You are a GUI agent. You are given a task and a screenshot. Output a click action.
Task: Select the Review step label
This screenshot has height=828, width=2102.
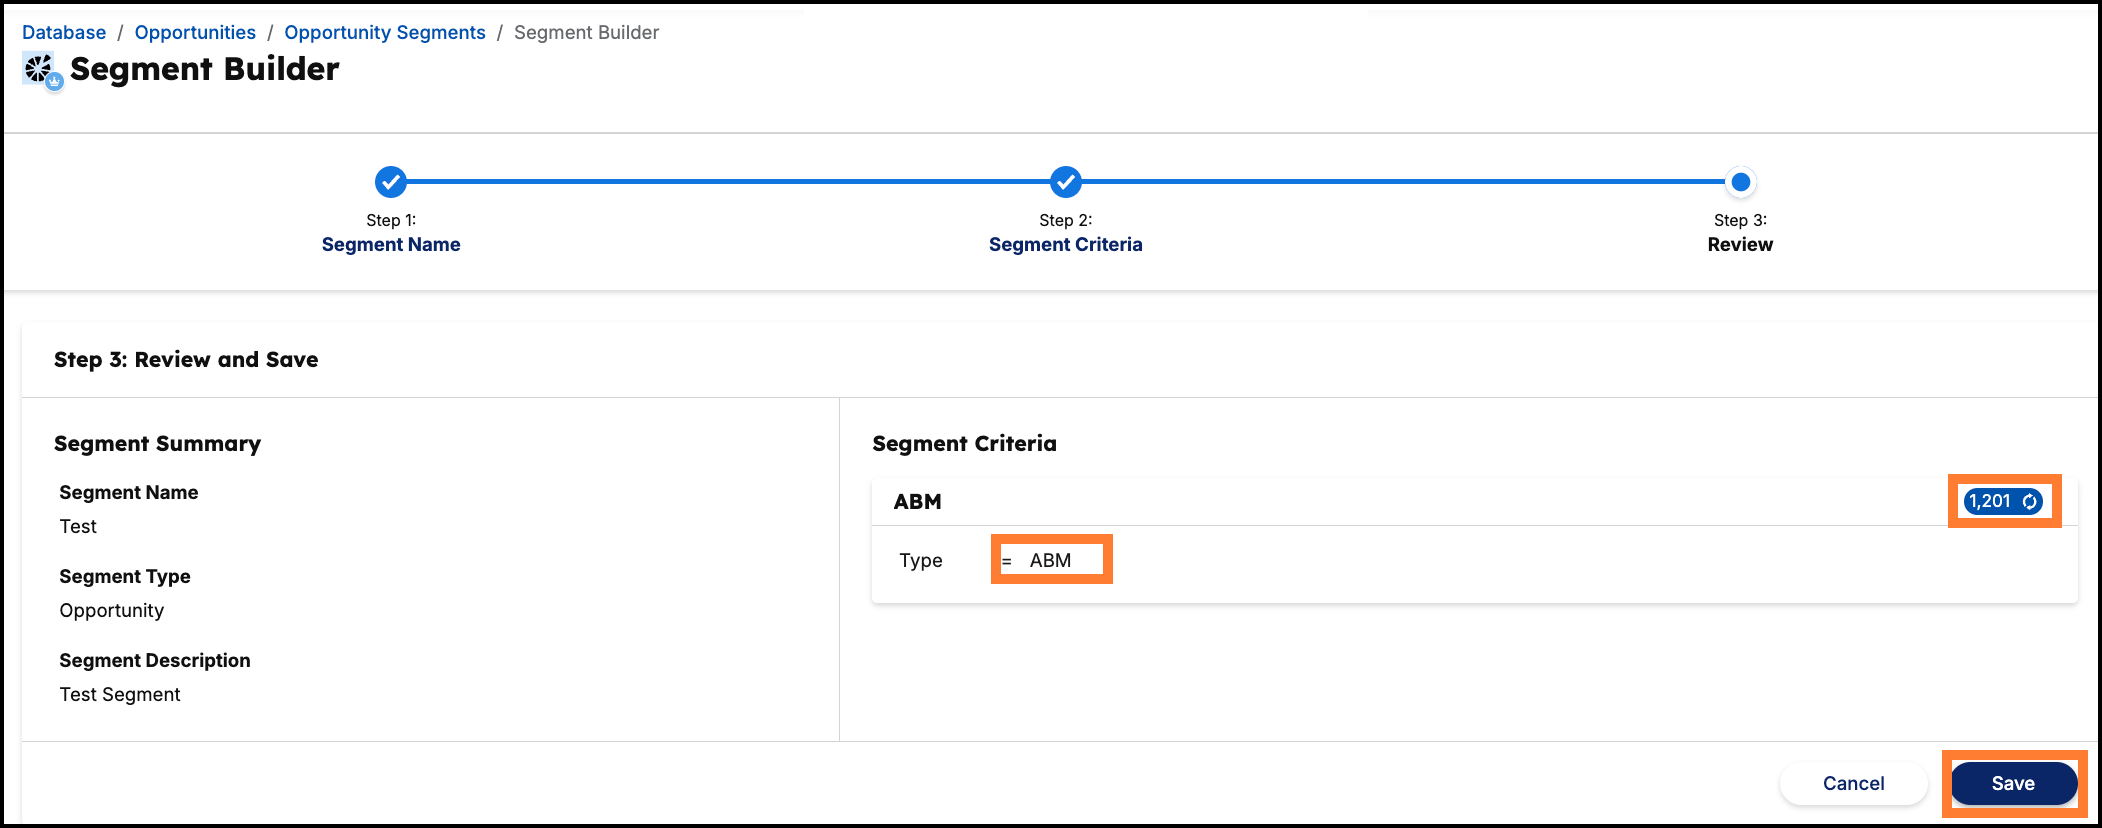(x=1740, y=244)
